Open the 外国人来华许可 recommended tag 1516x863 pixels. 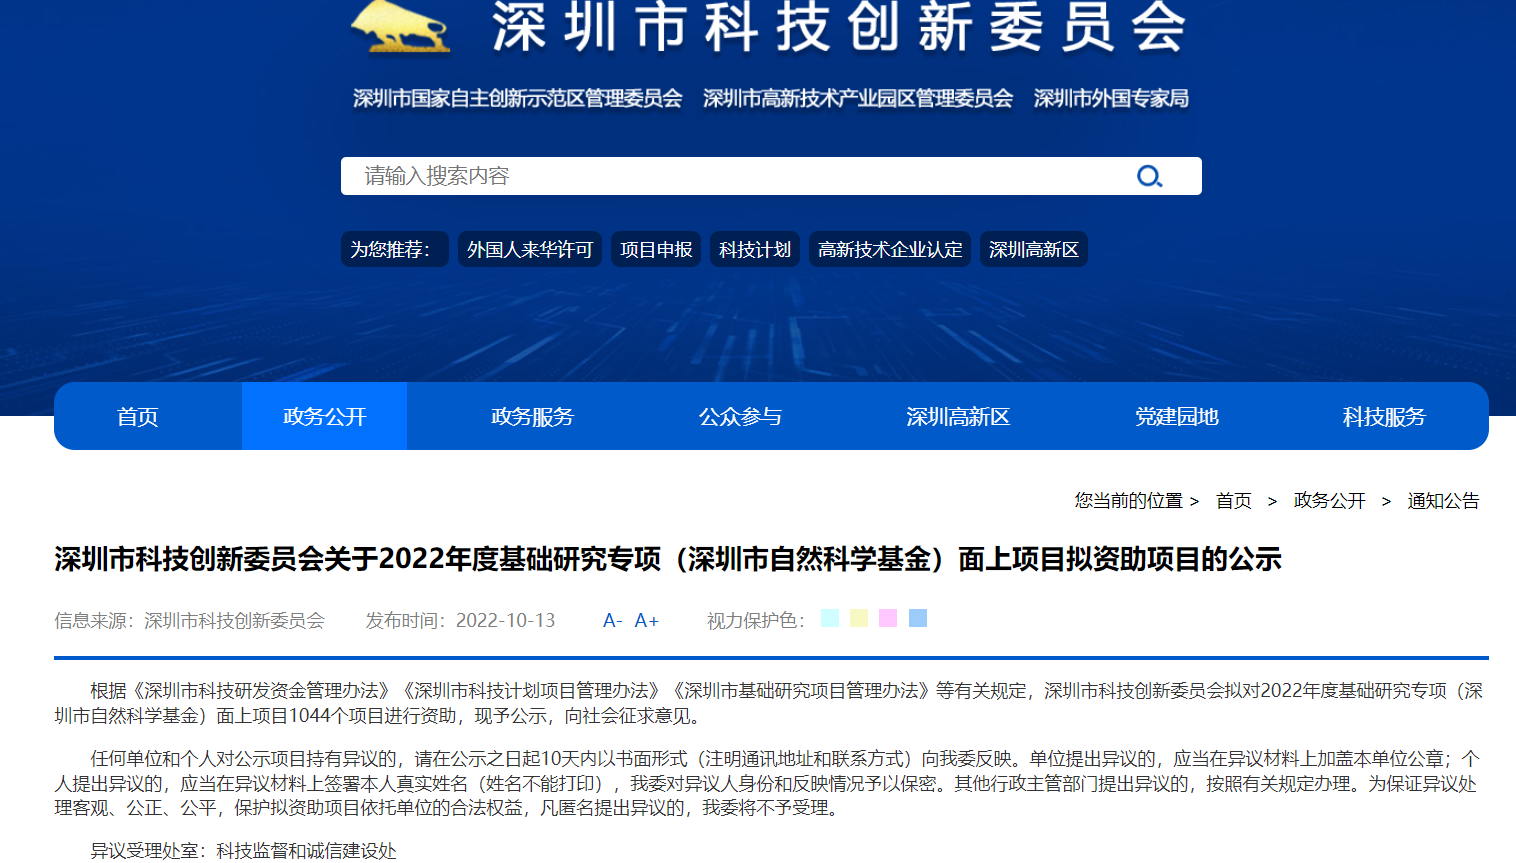530,250
